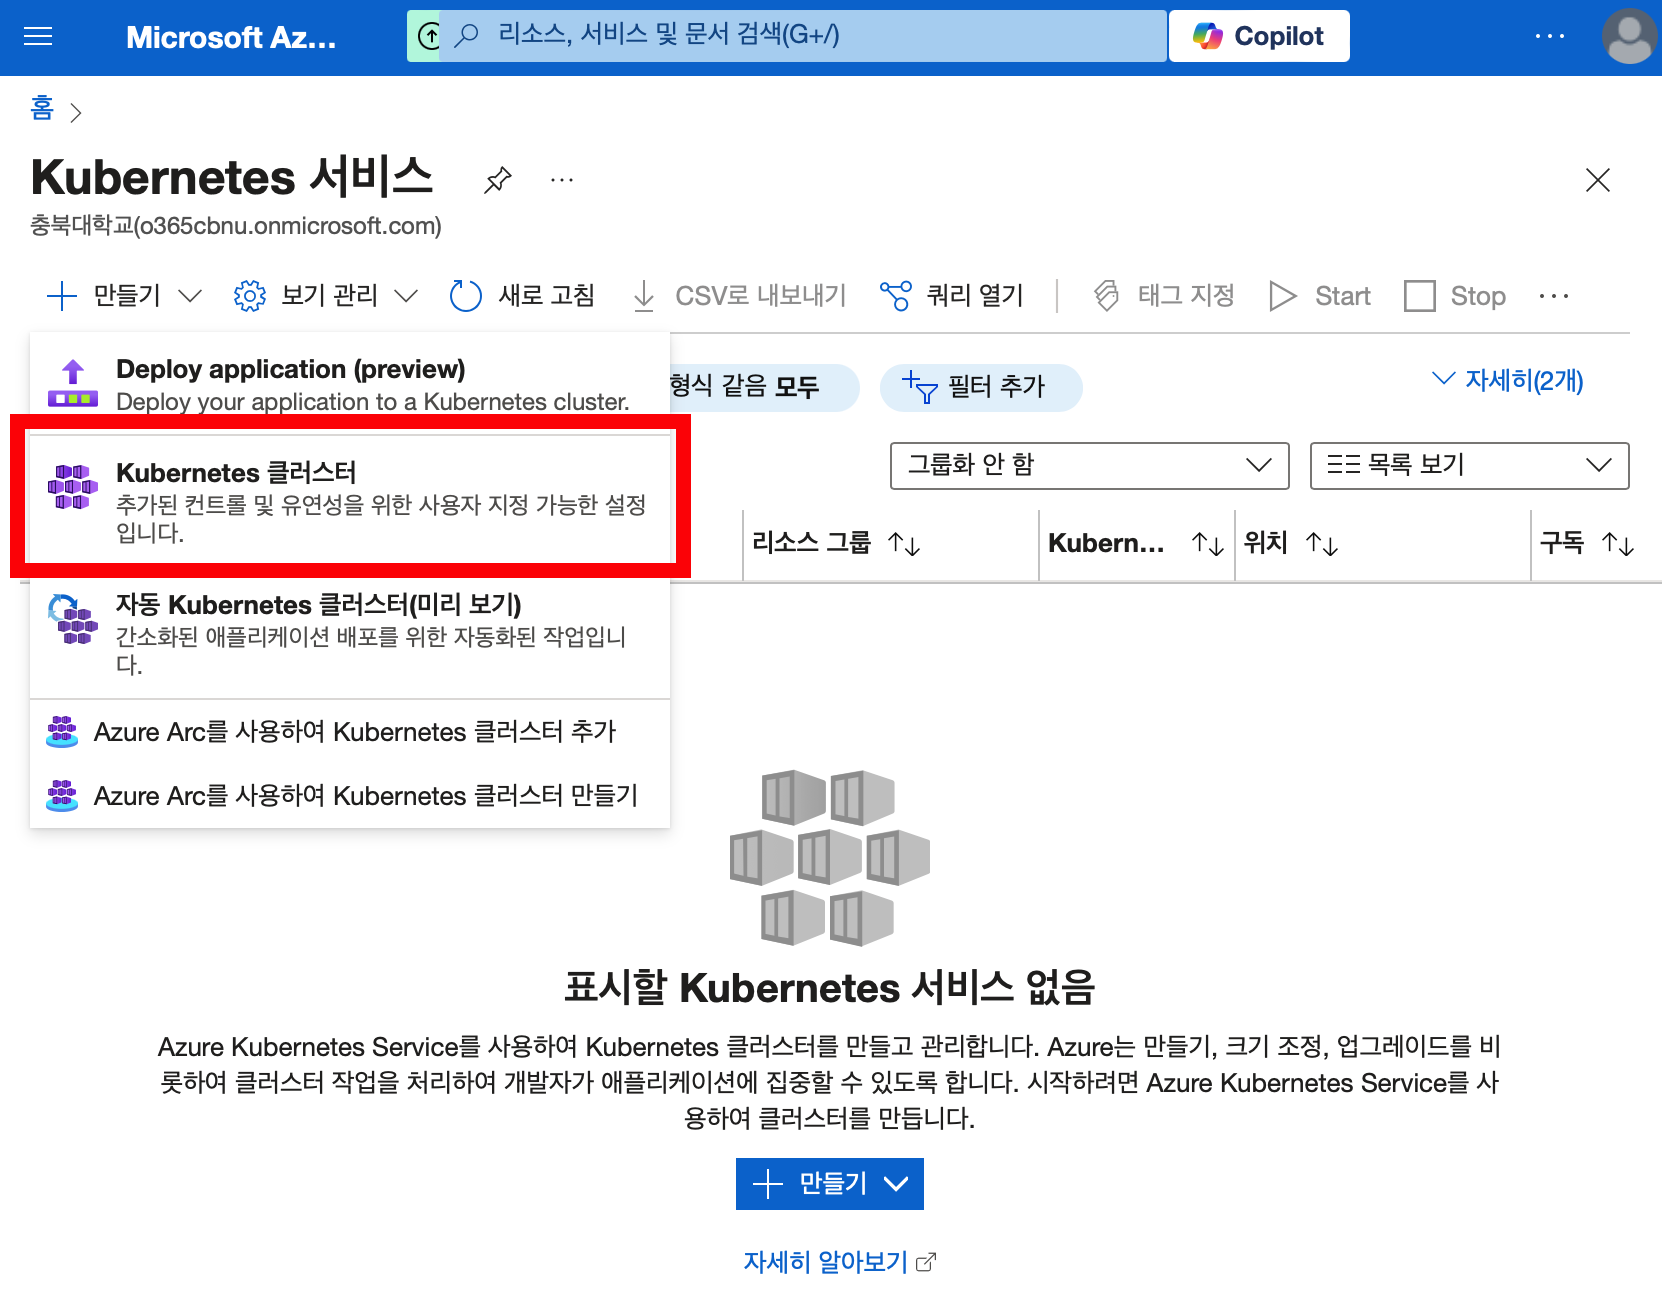Click the 새로 고침 refresh icon
The width and height of the screenshot is (1662, 1300).
point(466,296)
